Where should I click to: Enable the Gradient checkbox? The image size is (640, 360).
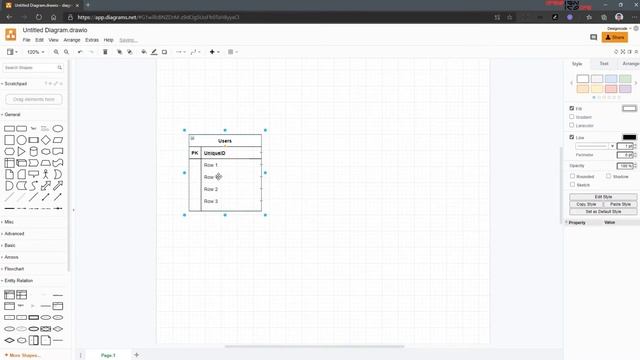point(572,117)
